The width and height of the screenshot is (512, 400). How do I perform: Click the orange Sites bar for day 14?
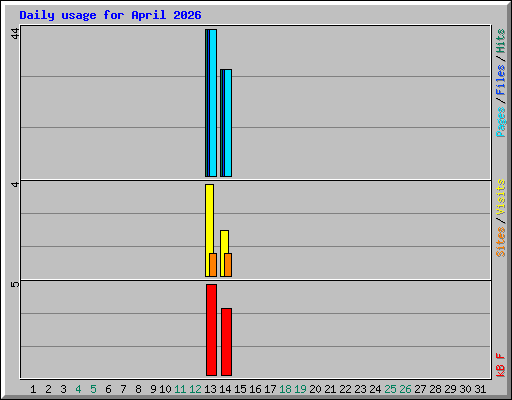228,265
